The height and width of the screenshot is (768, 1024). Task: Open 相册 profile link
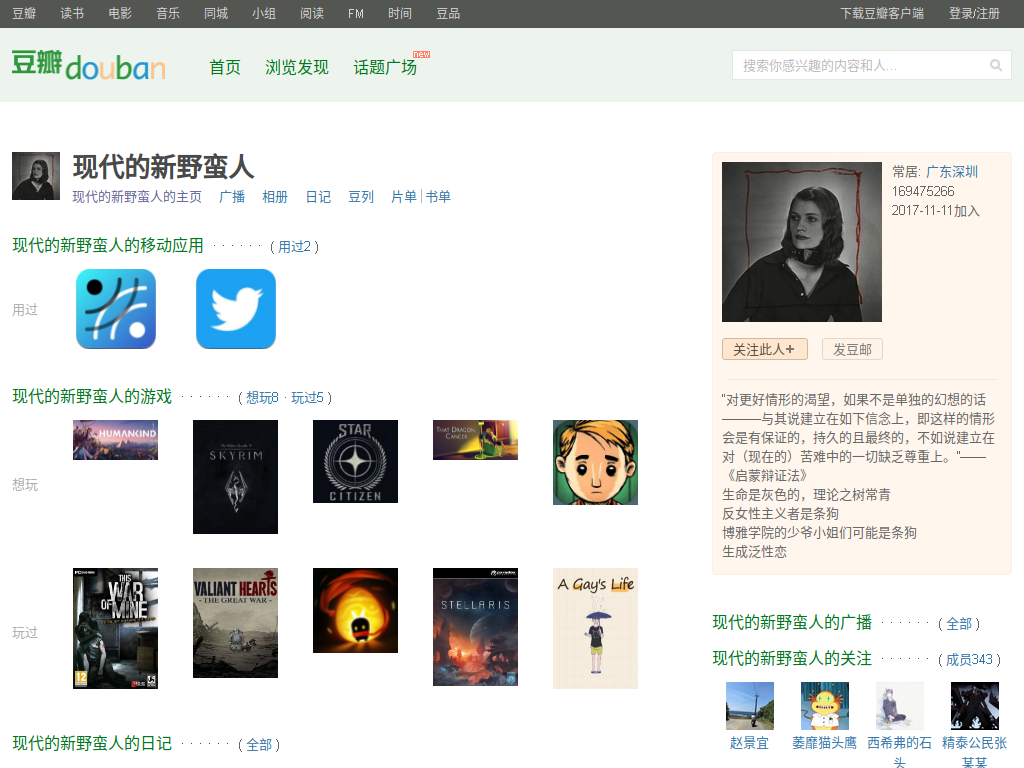tap(275, 197)
